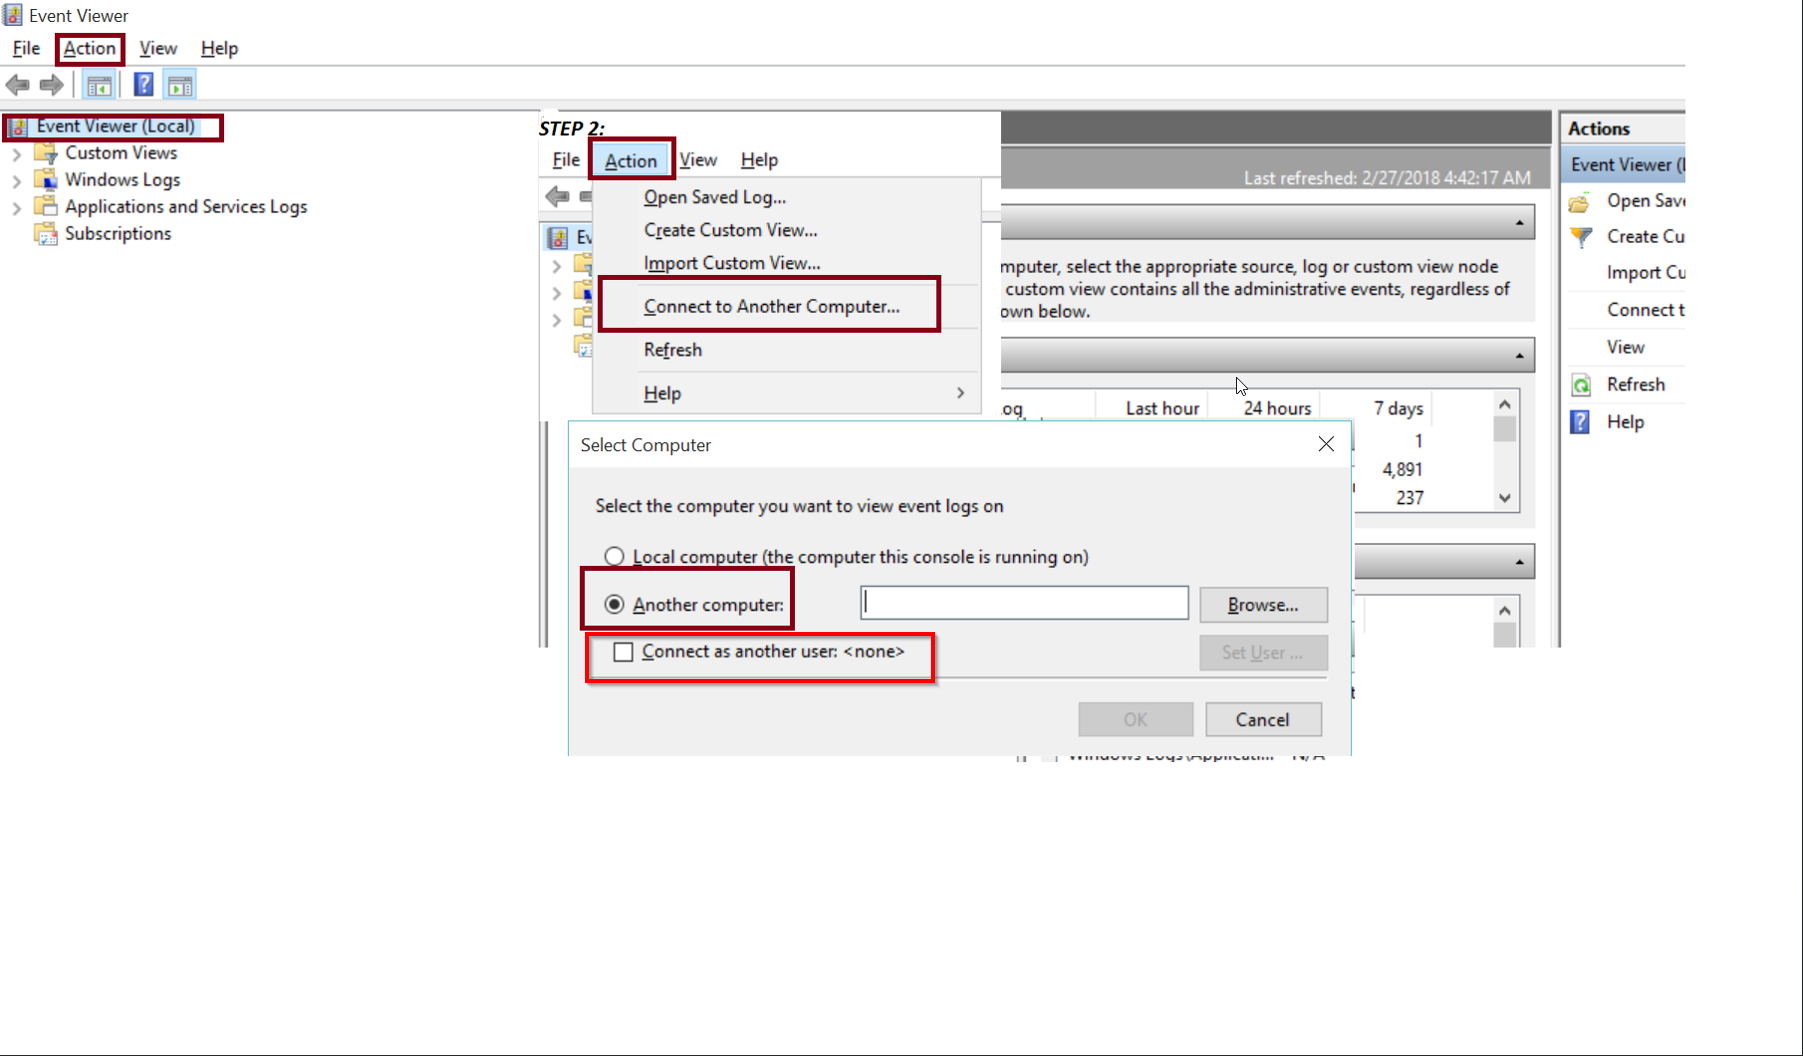Viewport: 1803px width, 1056px height.
Task: Choose Import Custom View... from Action menu
Action: pos(732,263)
